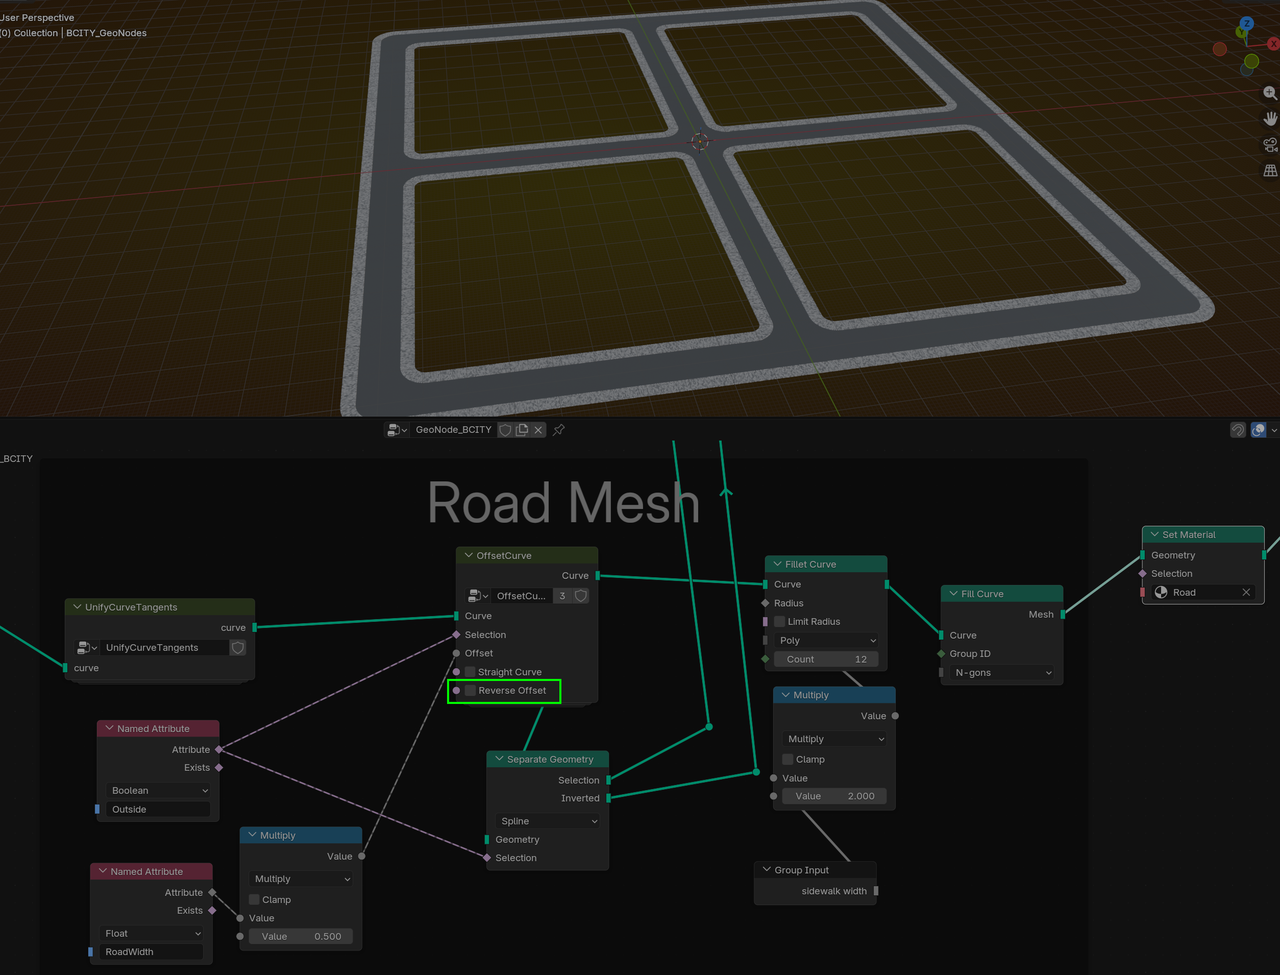Open the browse dropdown in OffsetCurve node

(x=479, y=596)
